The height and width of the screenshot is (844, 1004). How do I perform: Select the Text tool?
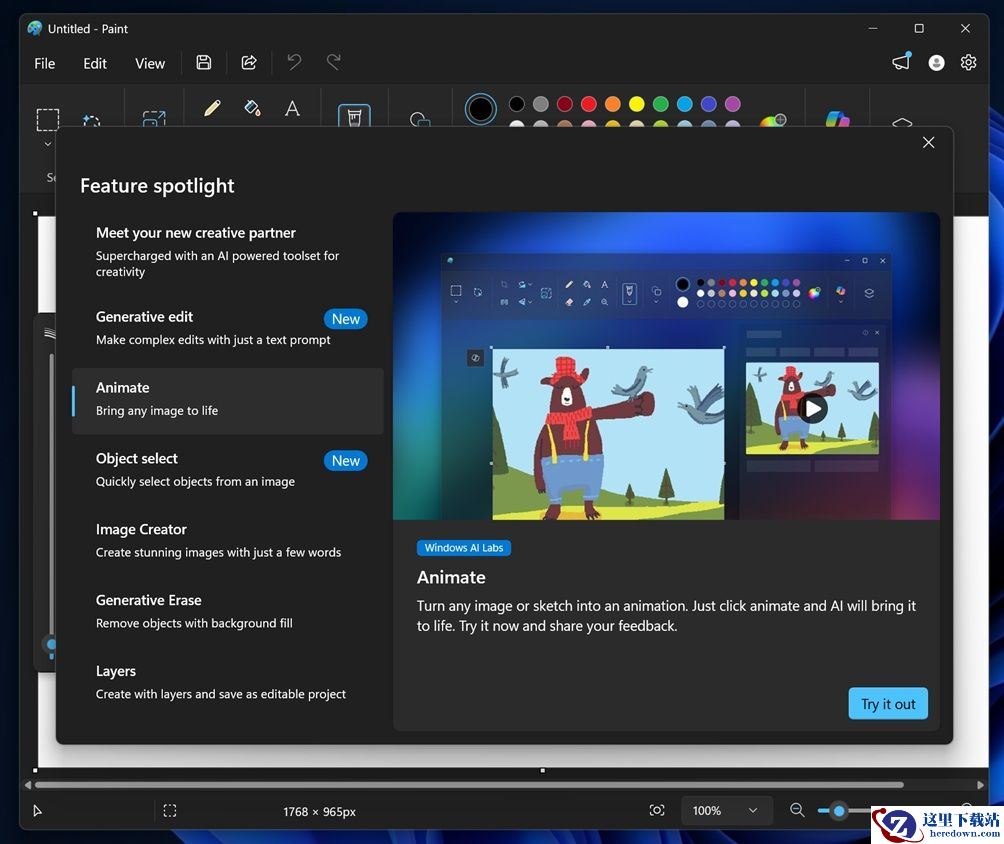(292, 108)
